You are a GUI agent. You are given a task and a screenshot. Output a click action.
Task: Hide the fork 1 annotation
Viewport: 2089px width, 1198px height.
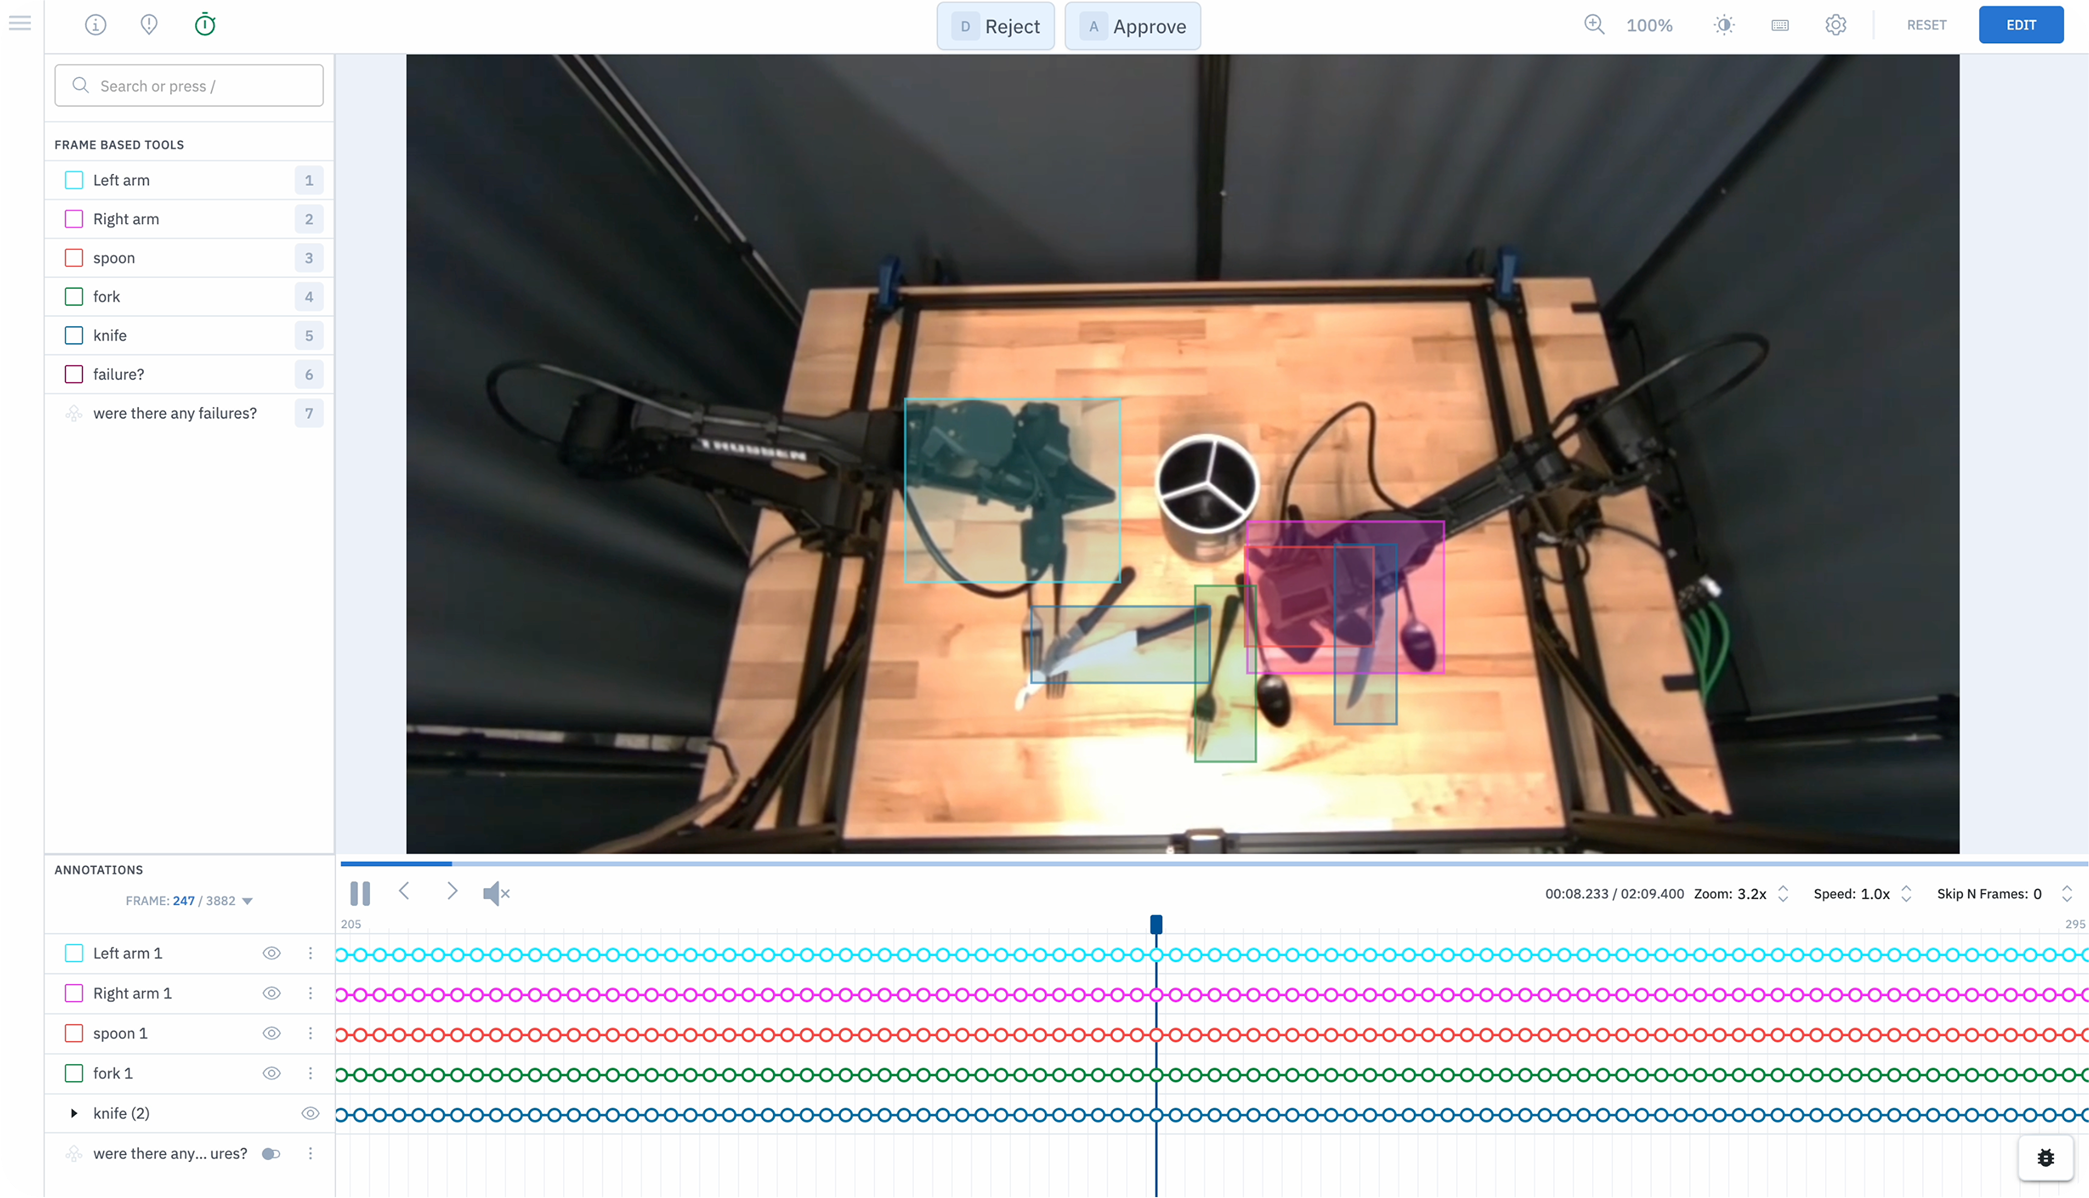(x=271, y=1073)
